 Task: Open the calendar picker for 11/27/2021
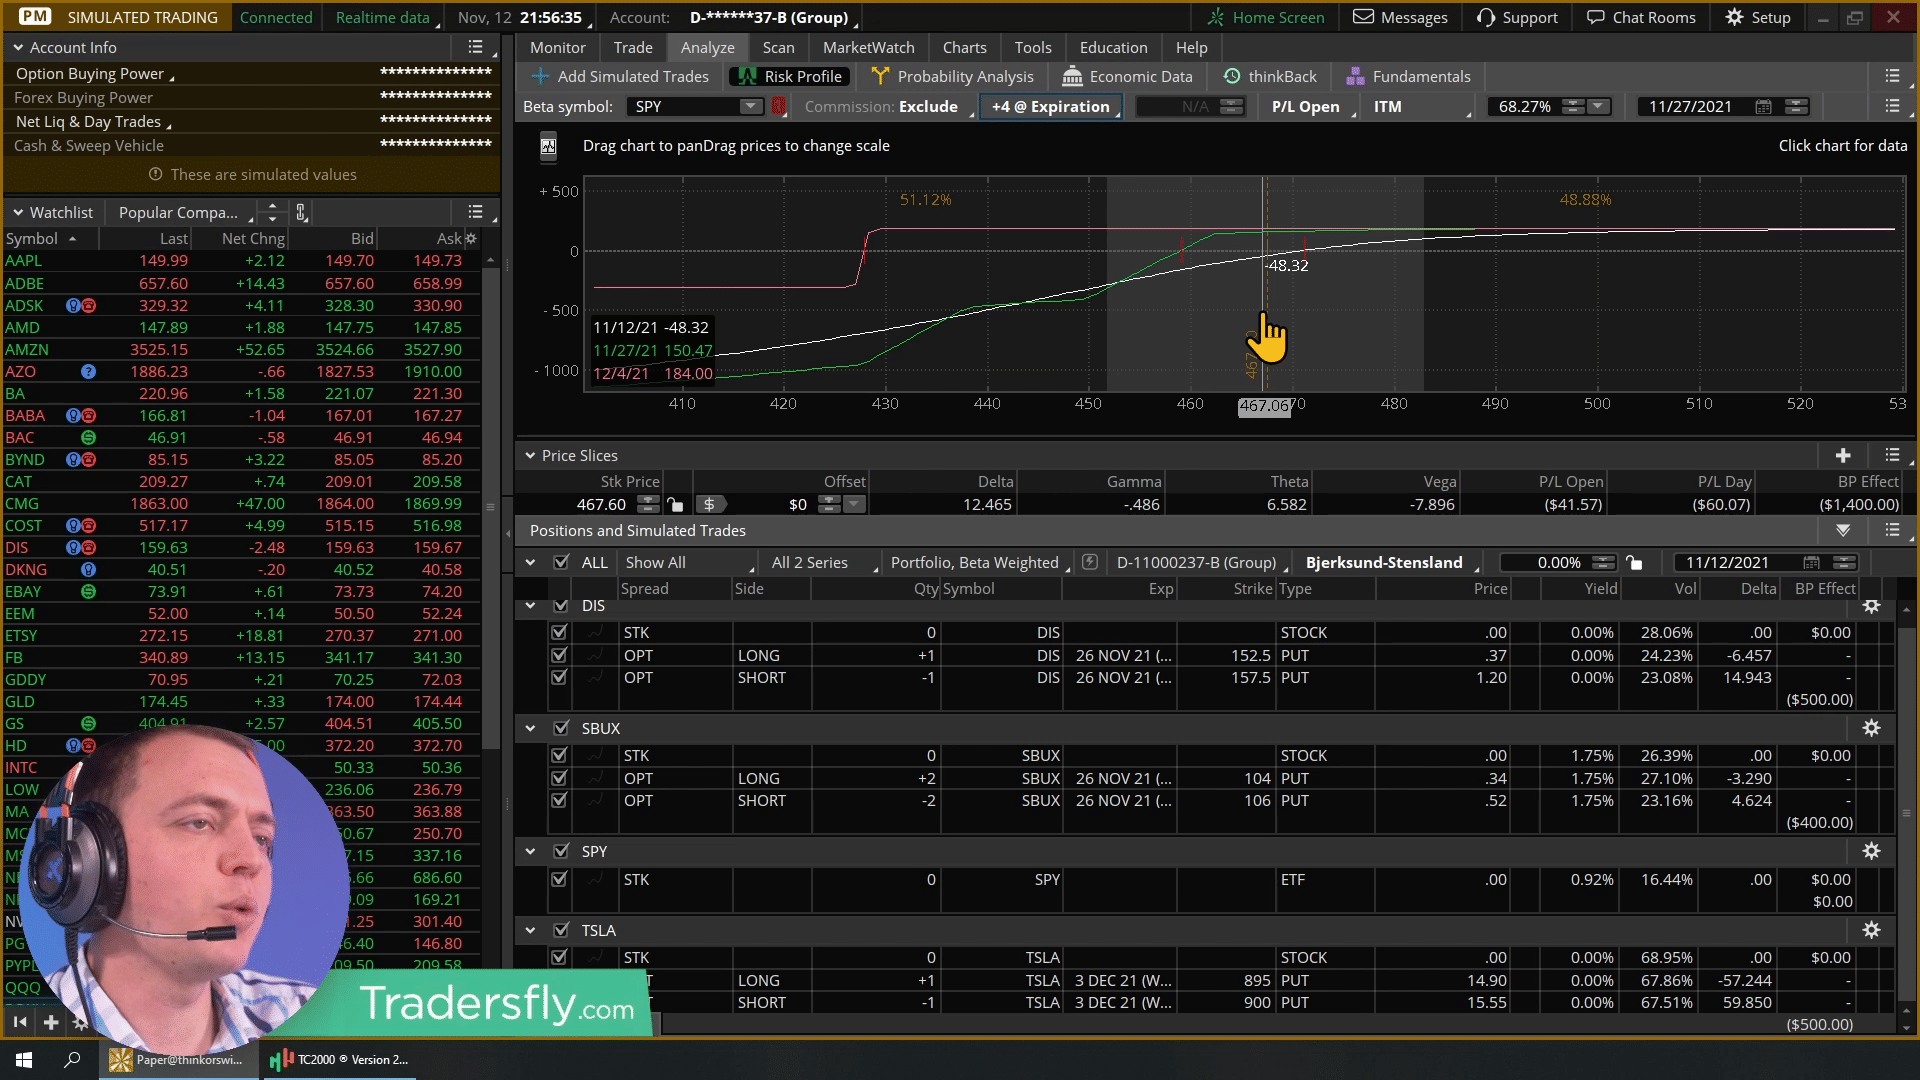[1763, 106]
